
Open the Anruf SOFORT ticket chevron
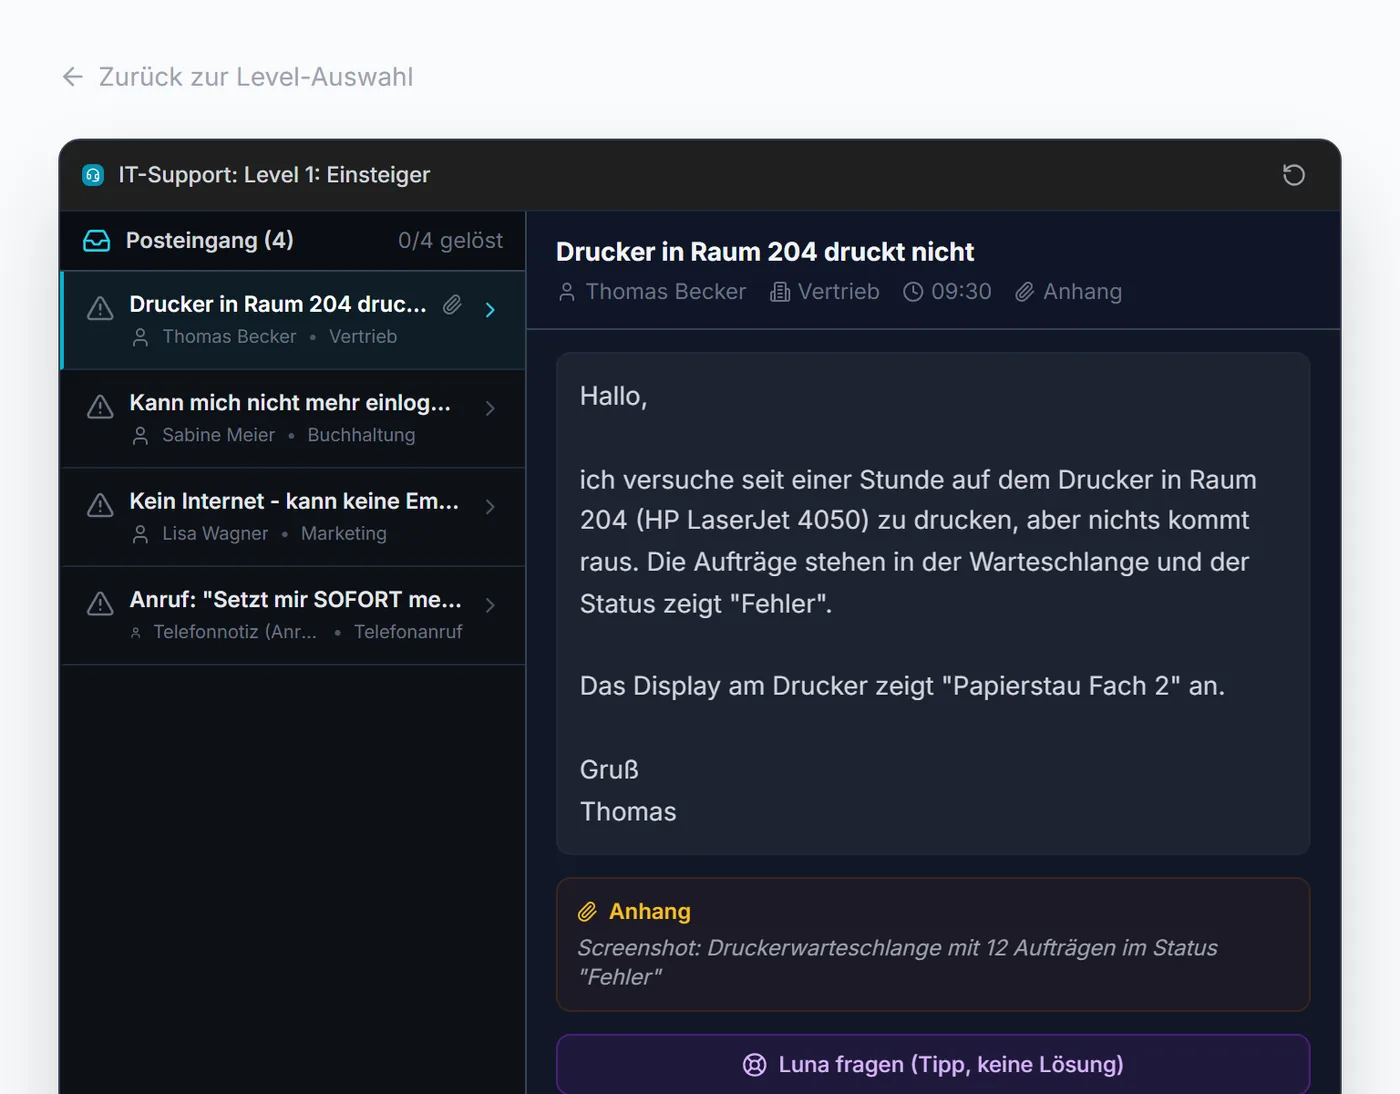[490, 605]
